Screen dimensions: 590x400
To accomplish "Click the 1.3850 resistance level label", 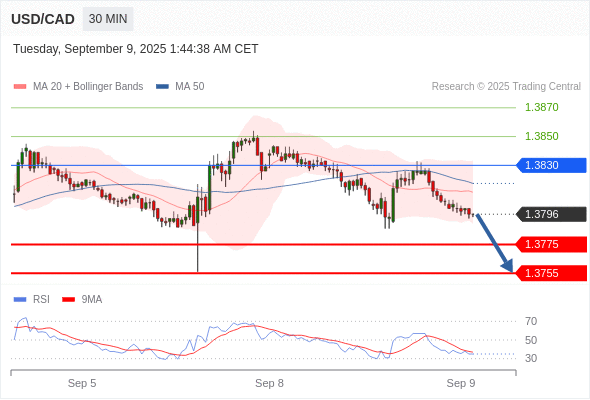I will click(x=541, y=136).
